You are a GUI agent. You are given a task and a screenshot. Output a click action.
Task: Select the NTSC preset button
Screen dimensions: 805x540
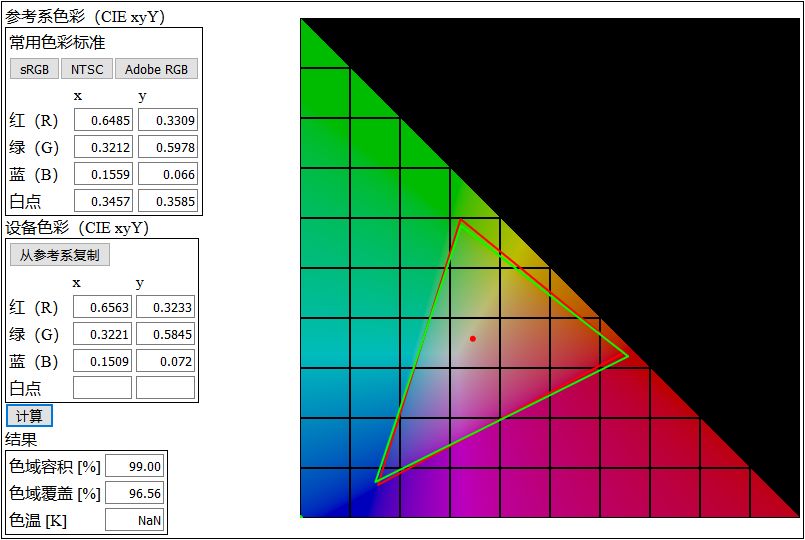click(87, 69)
